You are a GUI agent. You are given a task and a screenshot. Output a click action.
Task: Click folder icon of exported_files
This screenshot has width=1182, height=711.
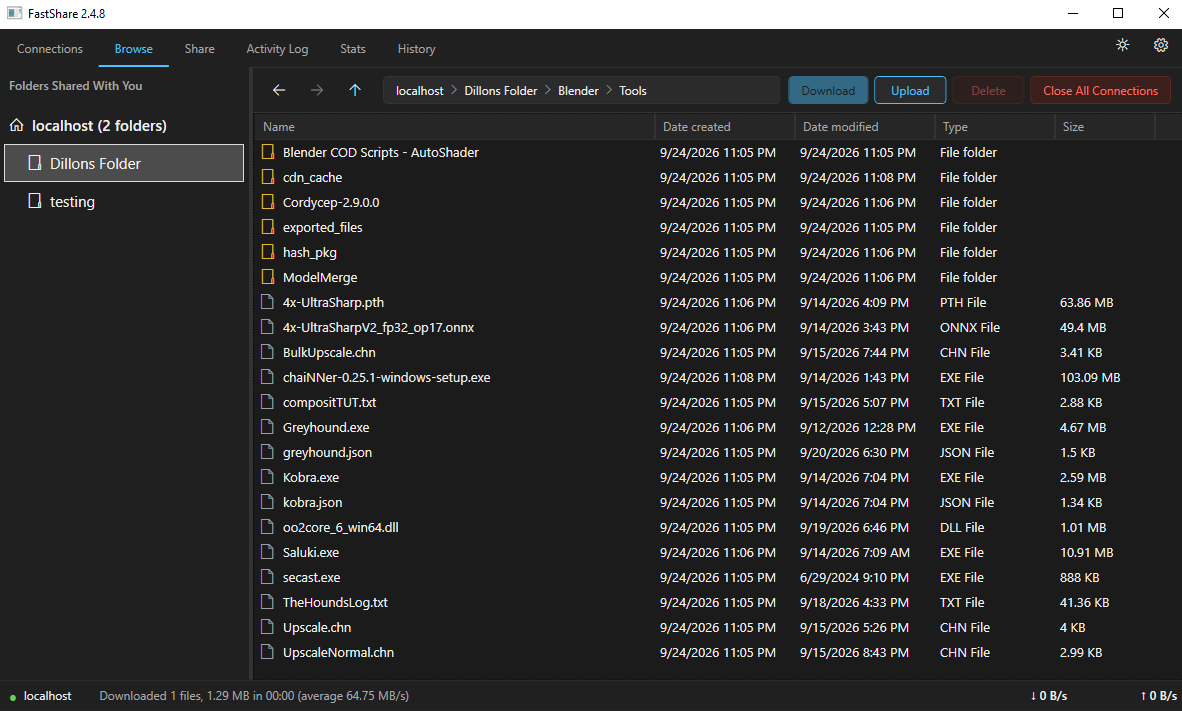pyautogui.click(x=268, y=227)
